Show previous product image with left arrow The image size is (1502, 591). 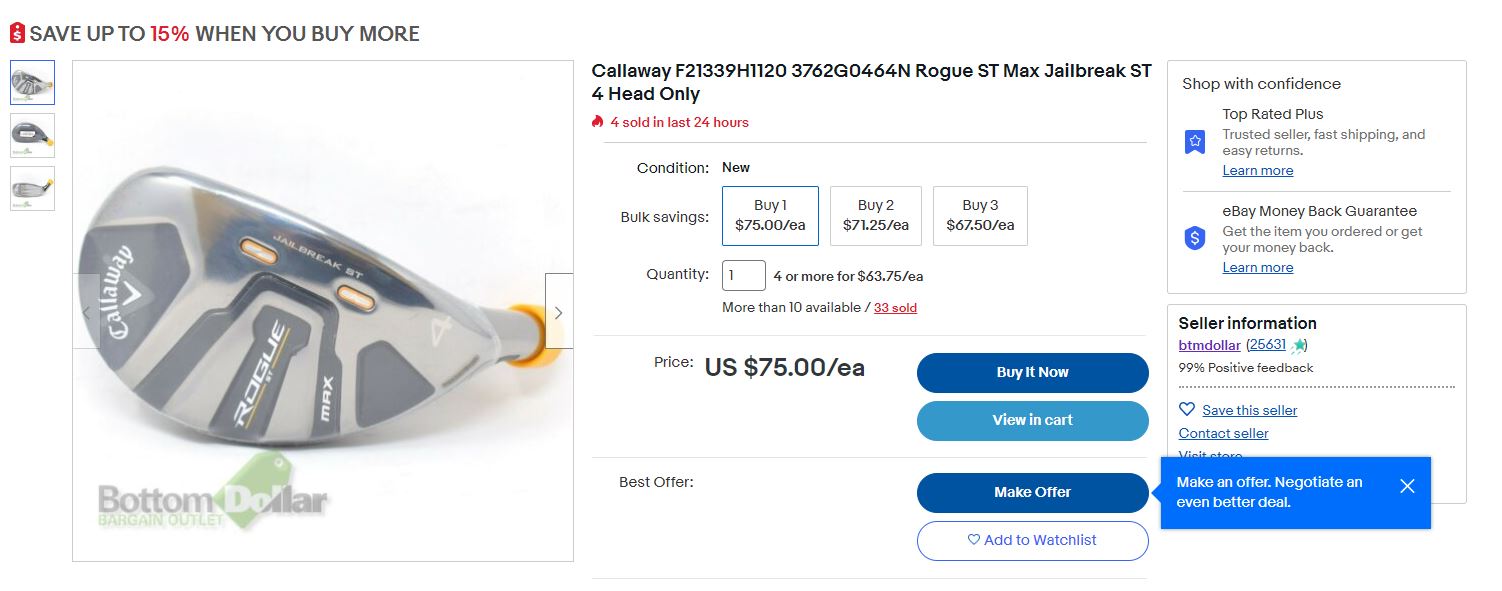87,311
